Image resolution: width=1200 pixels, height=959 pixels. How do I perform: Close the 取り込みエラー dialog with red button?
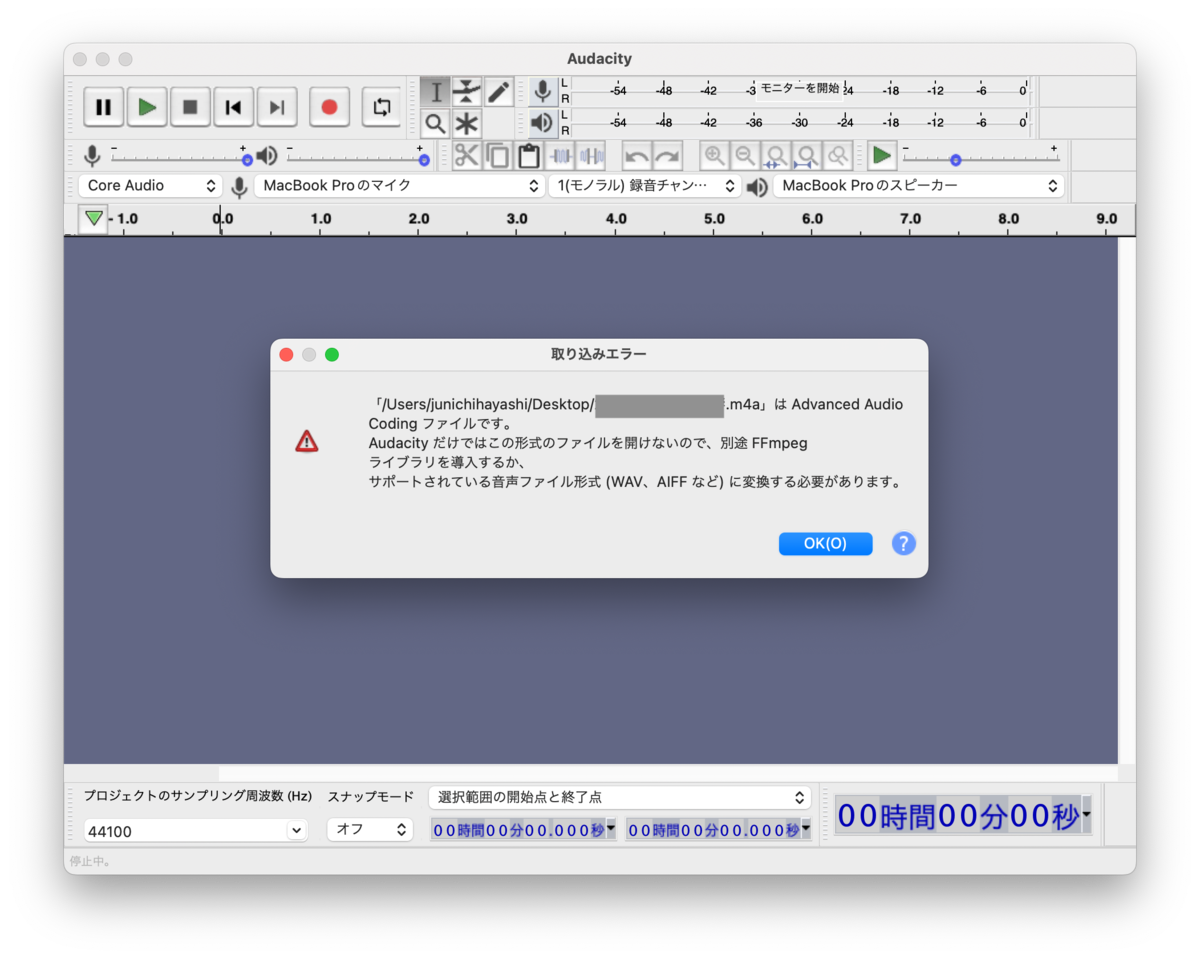[x=286, y=354]
